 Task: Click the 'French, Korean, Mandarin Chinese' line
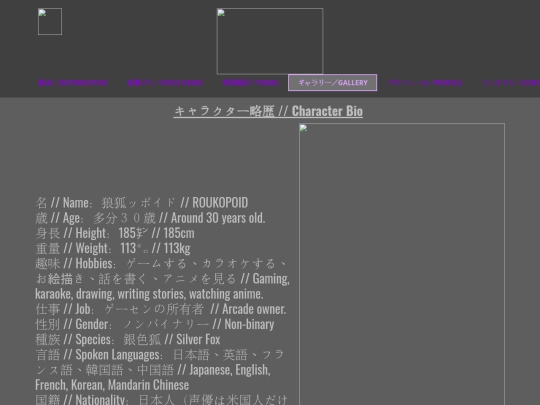[x=112, y=385]
